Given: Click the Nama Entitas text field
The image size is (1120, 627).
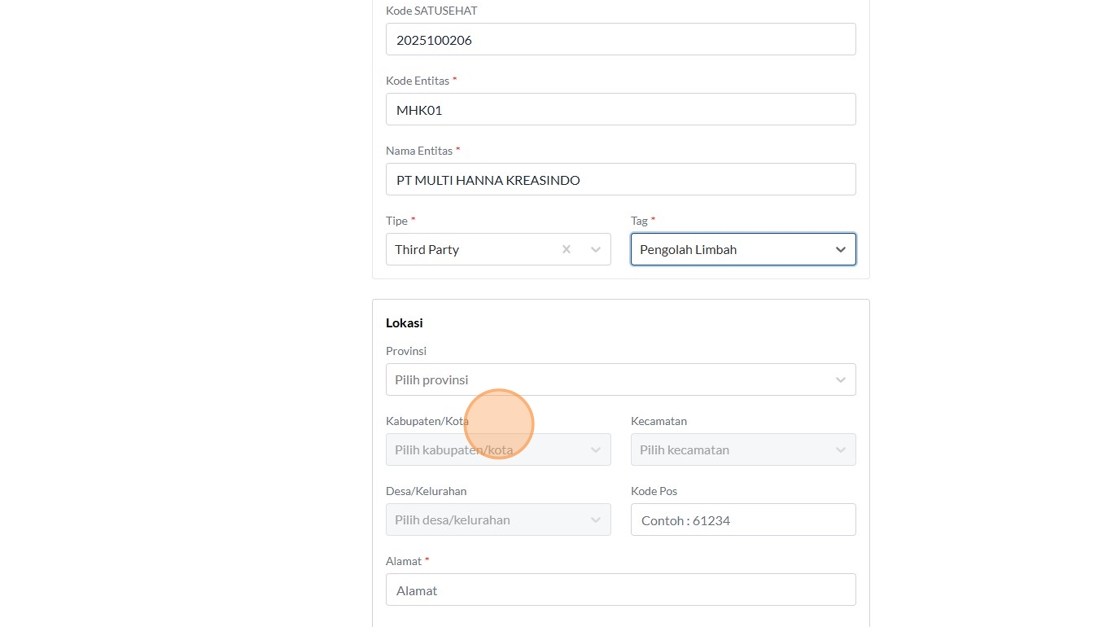Looking at the screenshot, I should [620, 180].
